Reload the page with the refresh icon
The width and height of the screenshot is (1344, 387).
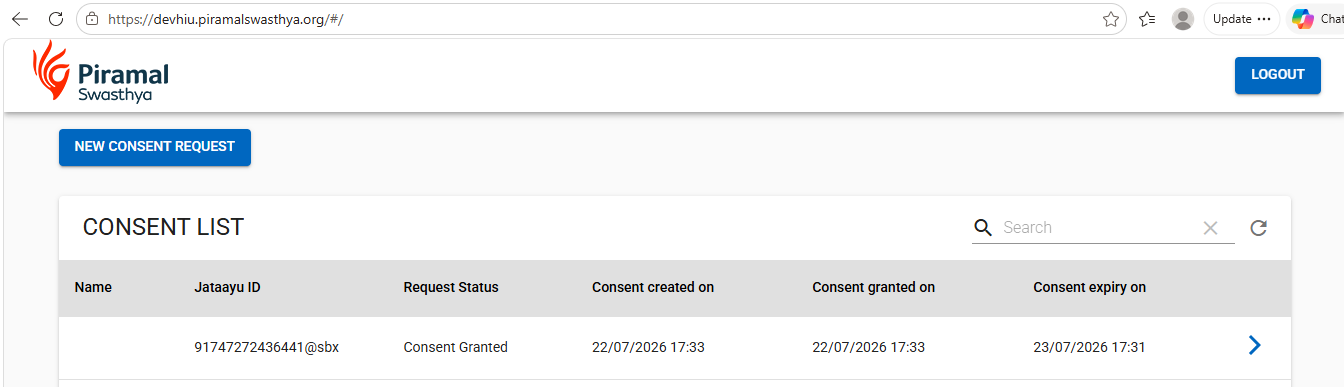(x=56, y=19)
